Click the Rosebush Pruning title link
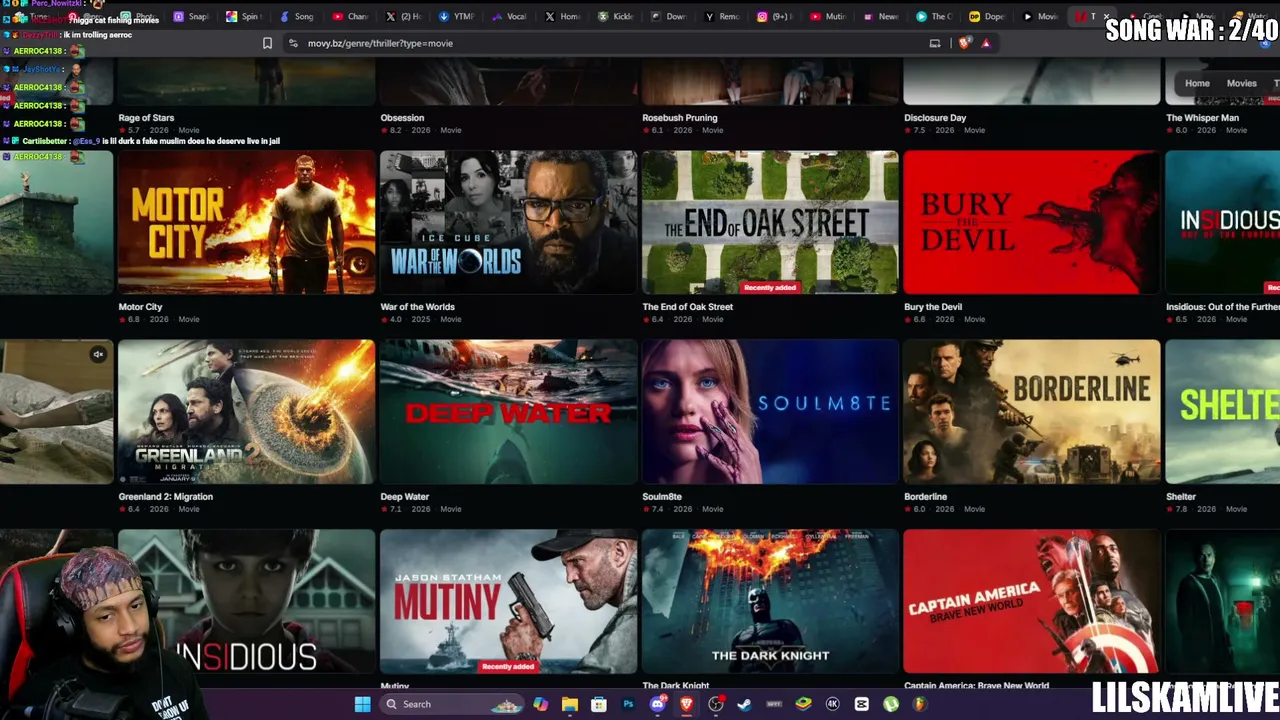Screen dimensions: 1280x720 click(680, 118)
